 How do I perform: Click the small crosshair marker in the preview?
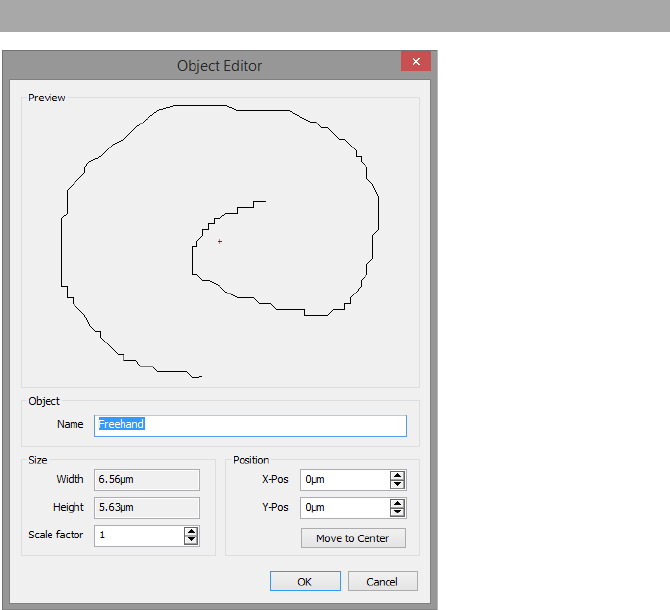point(219,241)
